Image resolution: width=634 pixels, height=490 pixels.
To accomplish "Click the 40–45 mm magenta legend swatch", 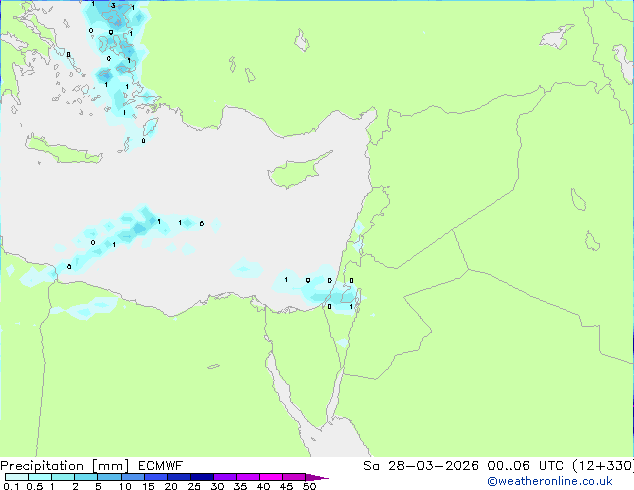I will [x=271, y=477].
